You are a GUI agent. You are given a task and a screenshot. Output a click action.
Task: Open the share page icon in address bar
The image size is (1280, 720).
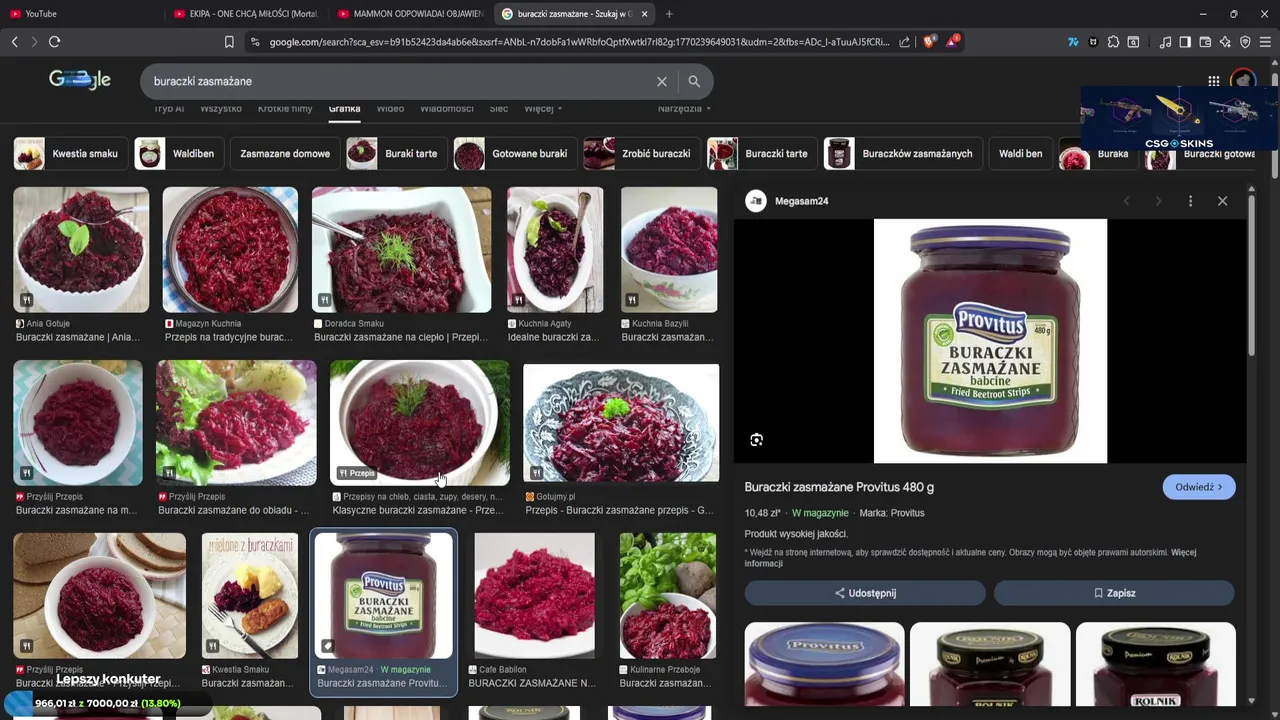(x=905, y=42)
